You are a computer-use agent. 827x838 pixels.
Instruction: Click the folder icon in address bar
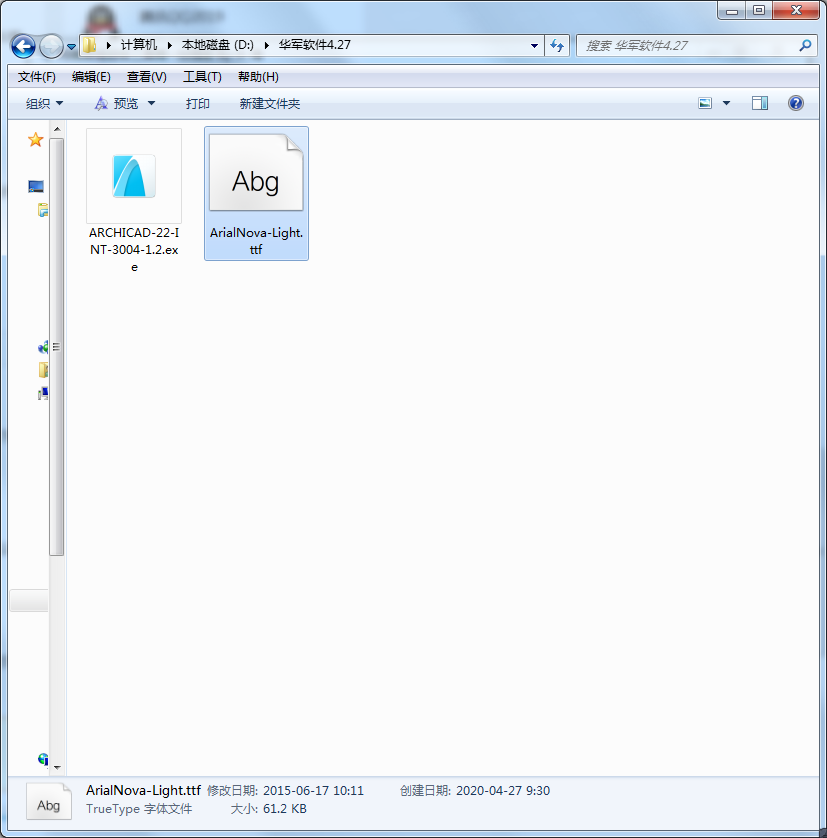(90, 45)
